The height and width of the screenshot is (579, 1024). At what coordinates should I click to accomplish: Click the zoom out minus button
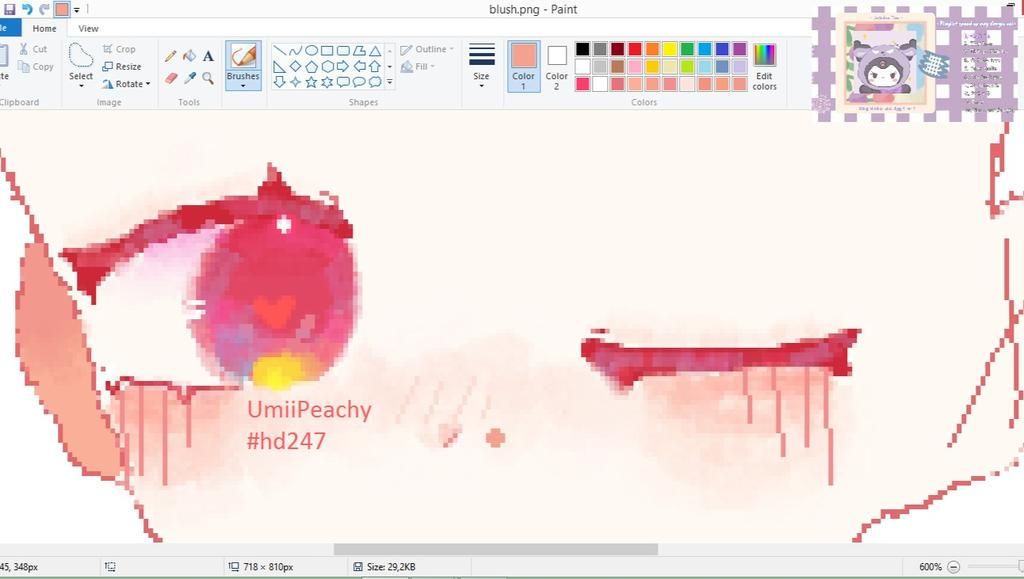click(x=953, y=567)
